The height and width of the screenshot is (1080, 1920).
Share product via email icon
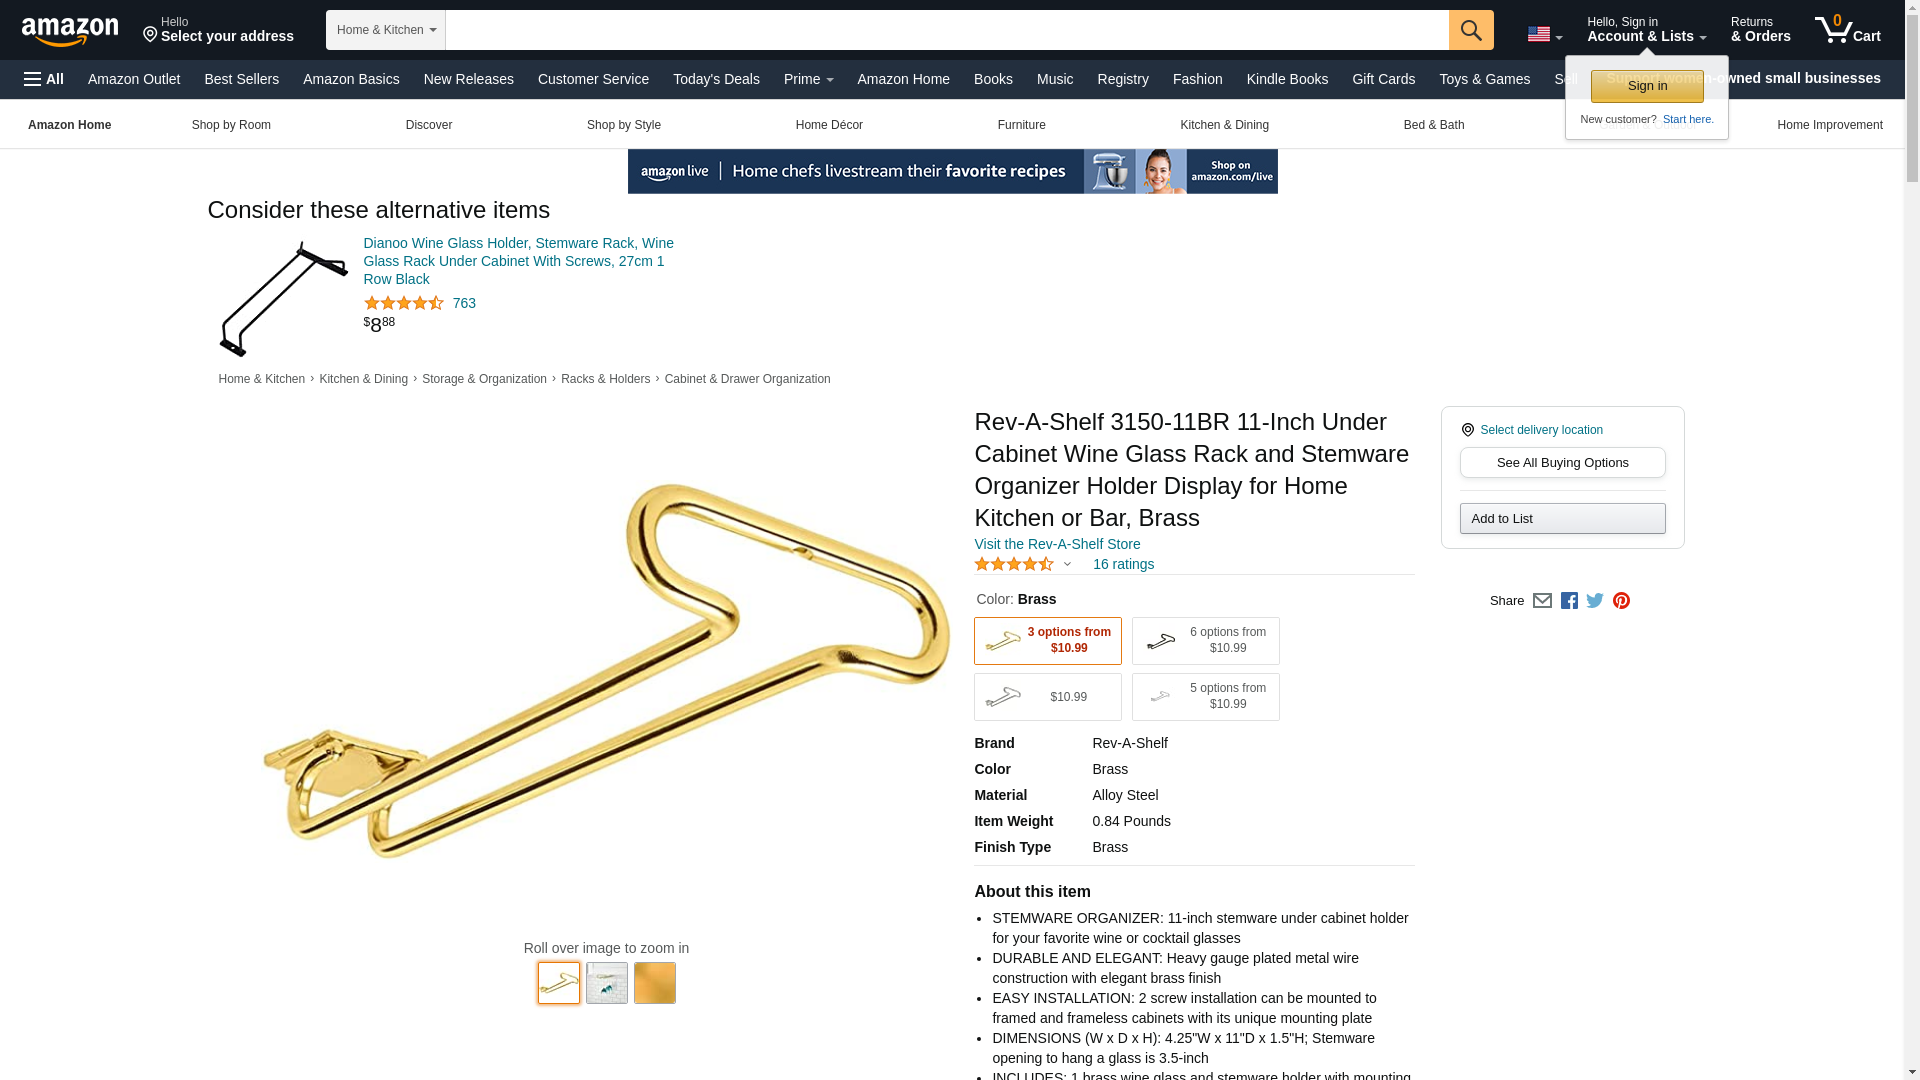(x=1542, y=601)
